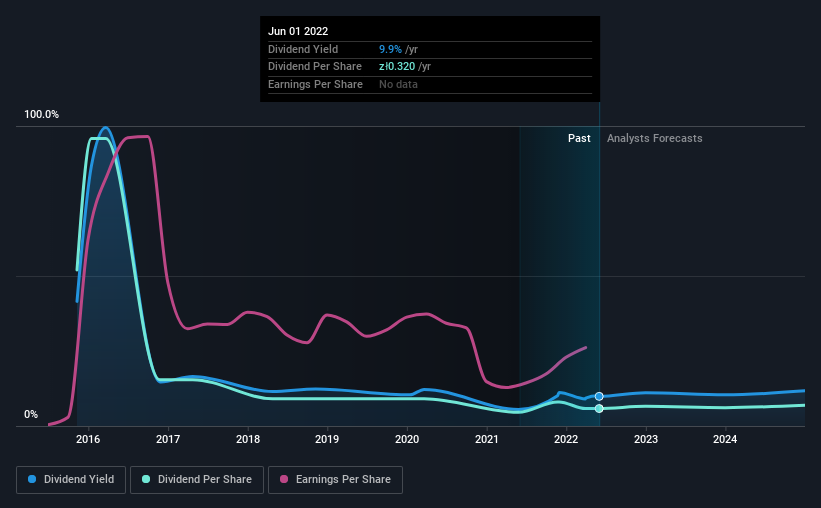This screenshot has width=821, height=508.
Task: Click the 100.0% y-axis label
Action: 41,114
